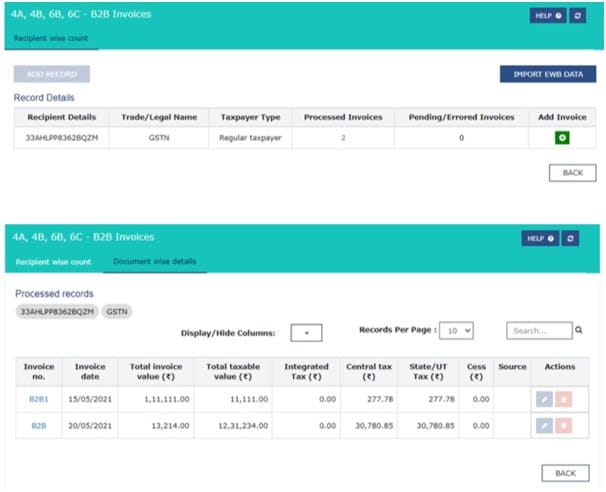Edit invoice B2B using pencil icon
The height and width of the screenshot is (492, 606).
(543, 426)
